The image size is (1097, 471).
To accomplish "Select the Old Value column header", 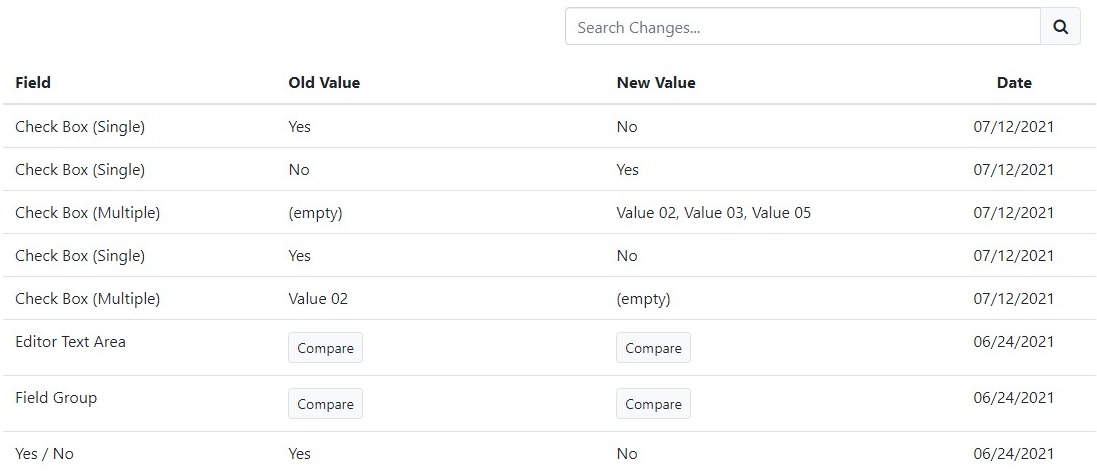I will click(x=324, y=83).
